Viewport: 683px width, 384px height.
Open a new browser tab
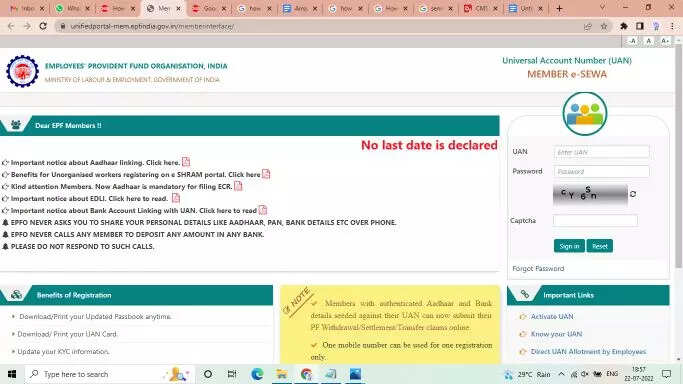[559, 8]
